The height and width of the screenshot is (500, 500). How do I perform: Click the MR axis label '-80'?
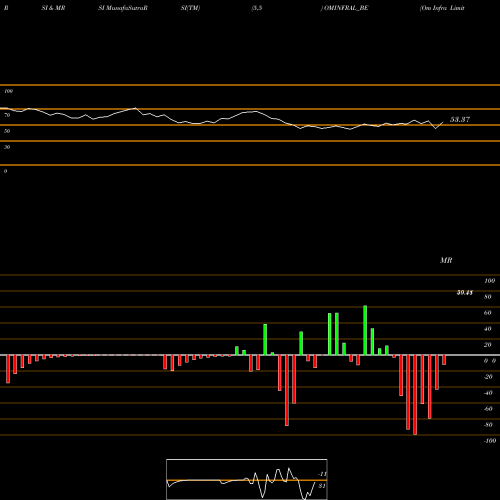(x=488, y=425)
